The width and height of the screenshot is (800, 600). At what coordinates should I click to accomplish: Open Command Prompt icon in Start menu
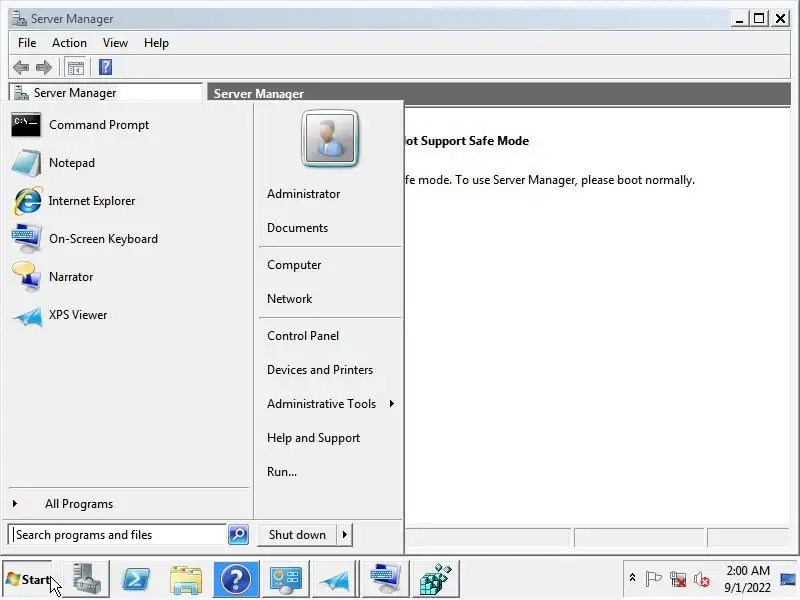coord(26,125)
